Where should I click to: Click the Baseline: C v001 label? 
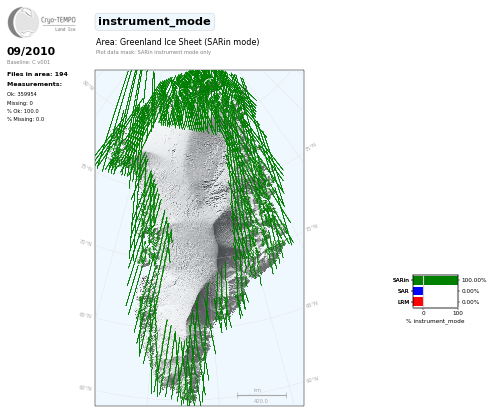28,62
